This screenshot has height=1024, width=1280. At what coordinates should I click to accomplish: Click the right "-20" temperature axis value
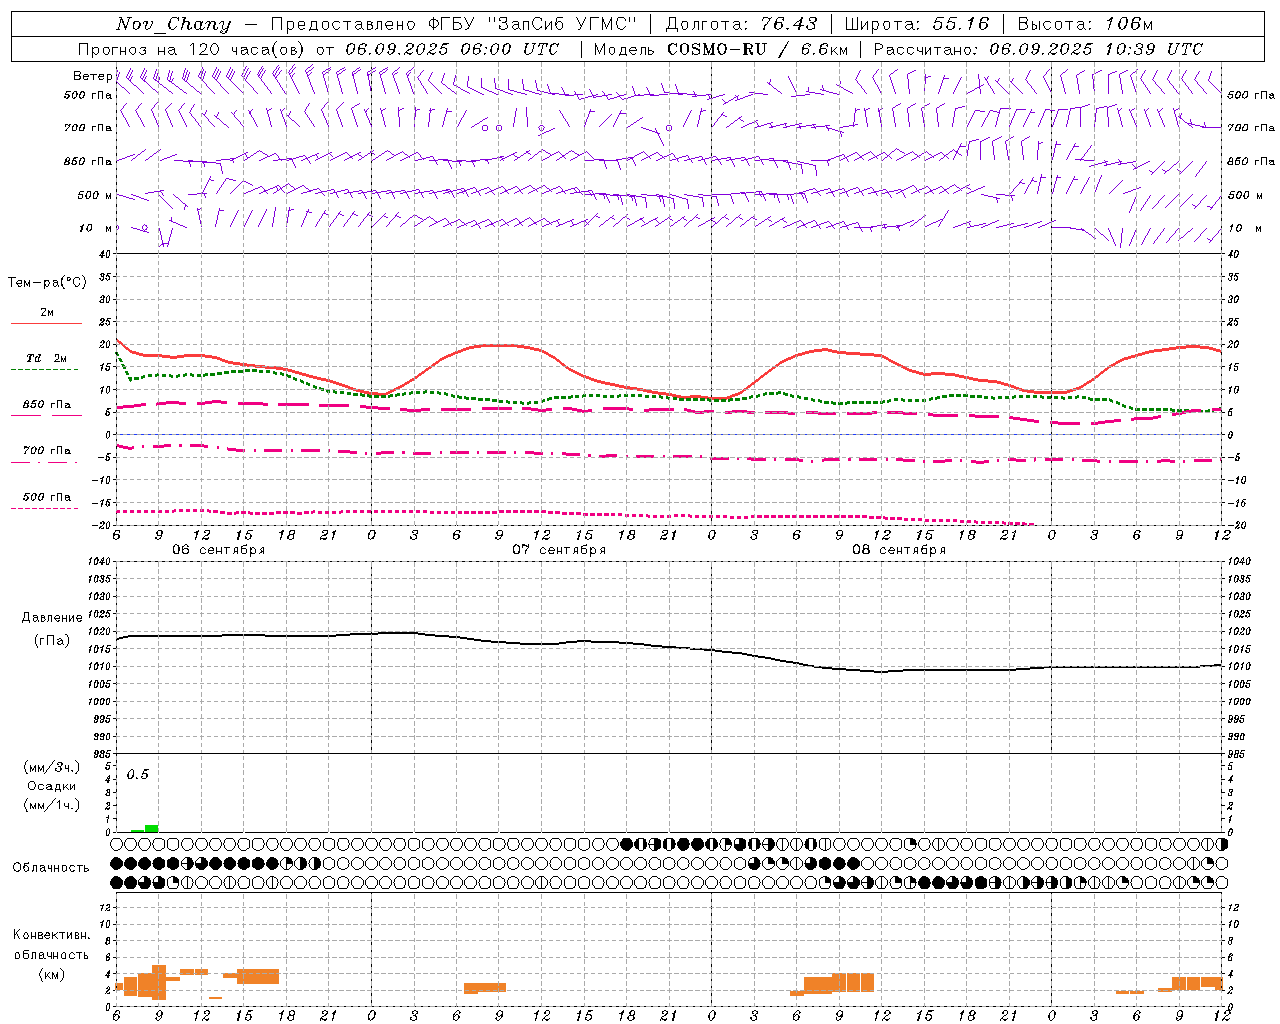[1238, 526]
